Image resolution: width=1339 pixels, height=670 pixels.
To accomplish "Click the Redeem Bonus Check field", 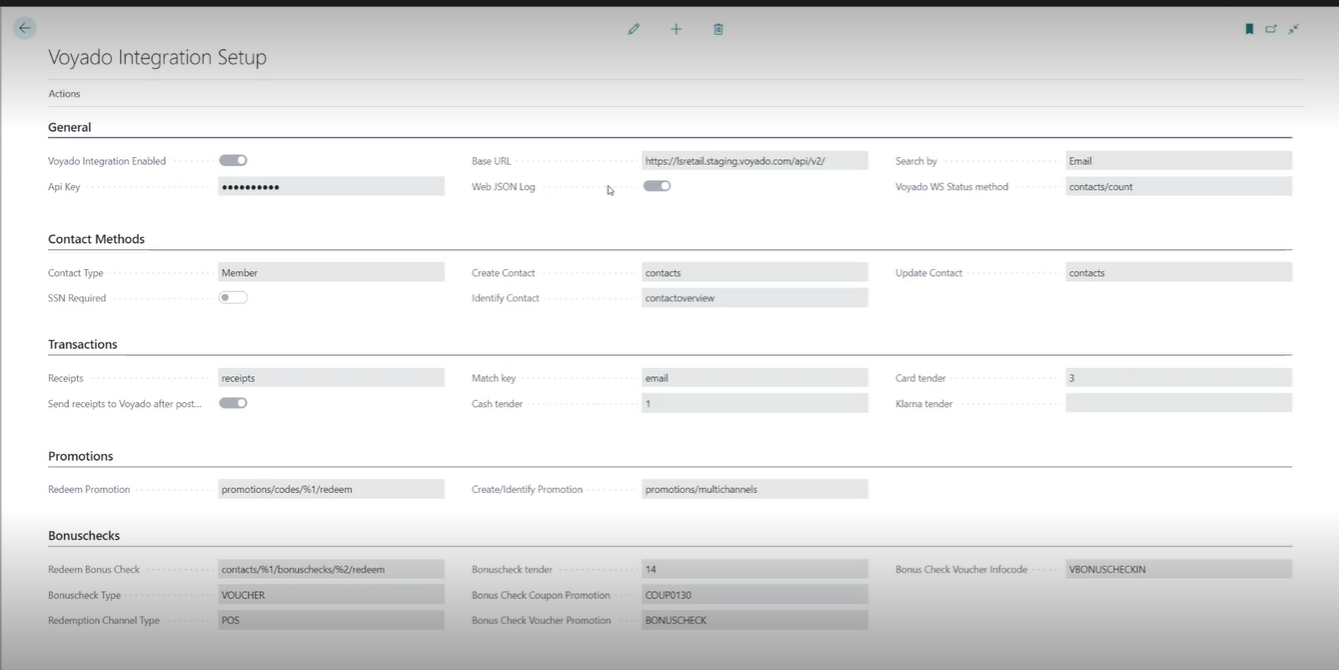I will [331, 570].
